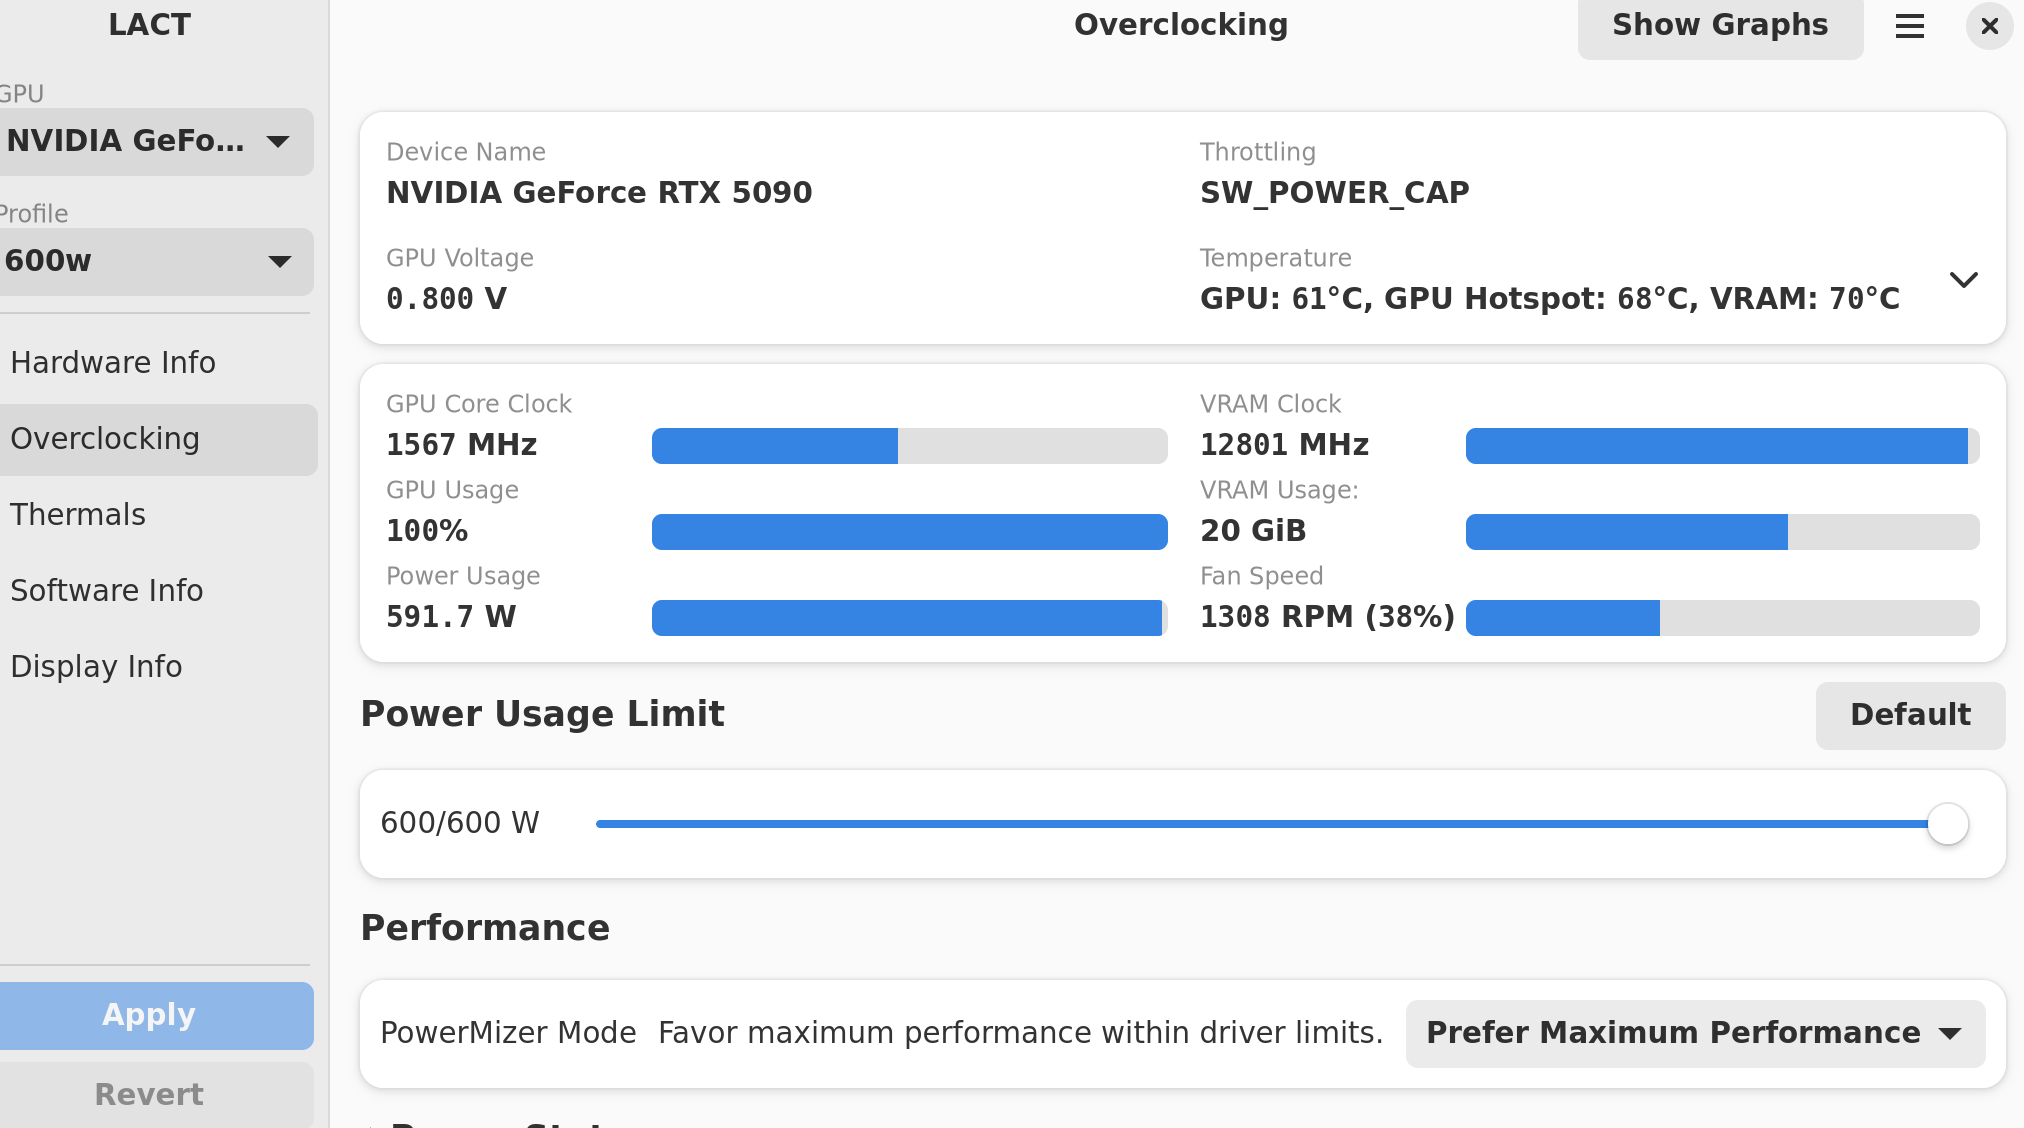Screen dimensions: 2024x1128
Task: Revert unsaved changes
Action: 155,1095
